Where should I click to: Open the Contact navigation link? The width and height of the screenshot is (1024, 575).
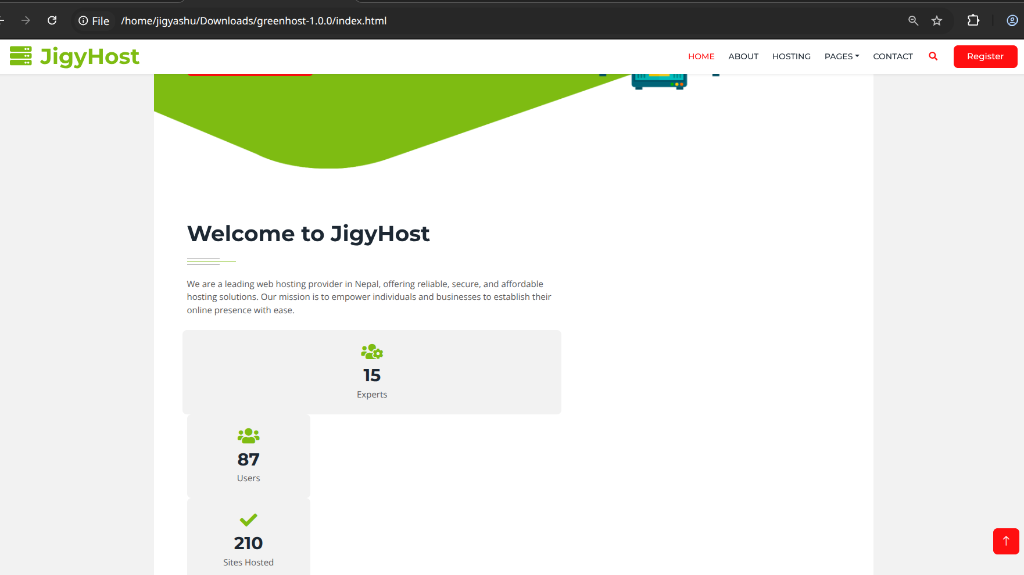coord(892,56)
